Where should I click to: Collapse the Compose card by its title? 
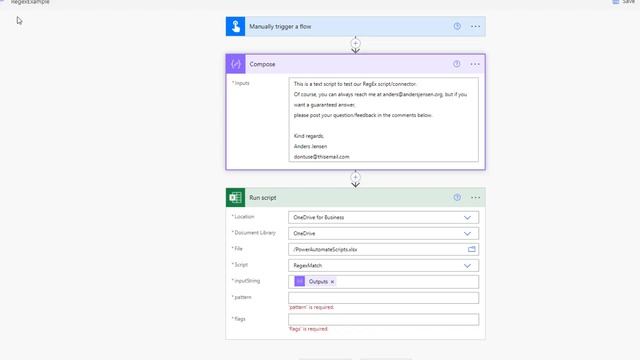[262, 64]
